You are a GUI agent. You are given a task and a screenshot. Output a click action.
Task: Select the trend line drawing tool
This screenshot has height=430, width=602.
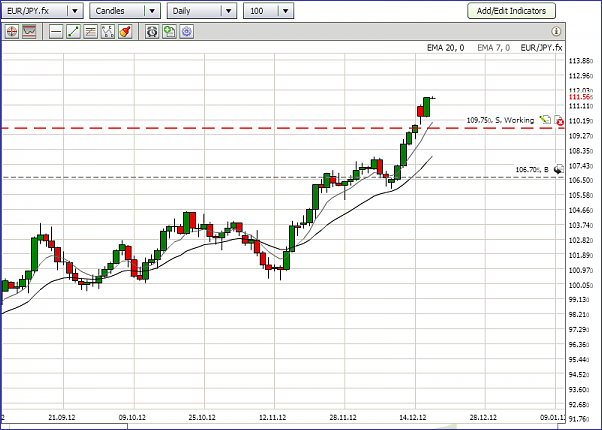click(73, 31)
